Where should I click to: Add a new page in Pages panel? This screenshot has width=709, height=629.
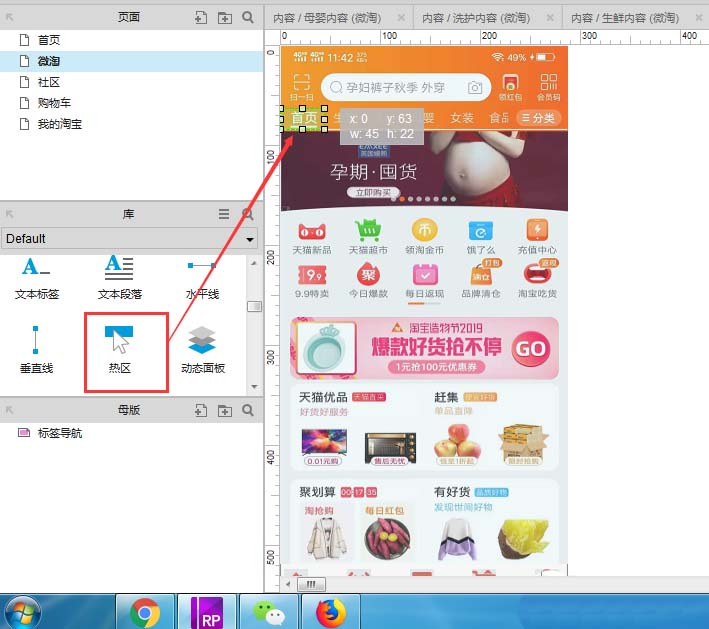pos(201,18)
